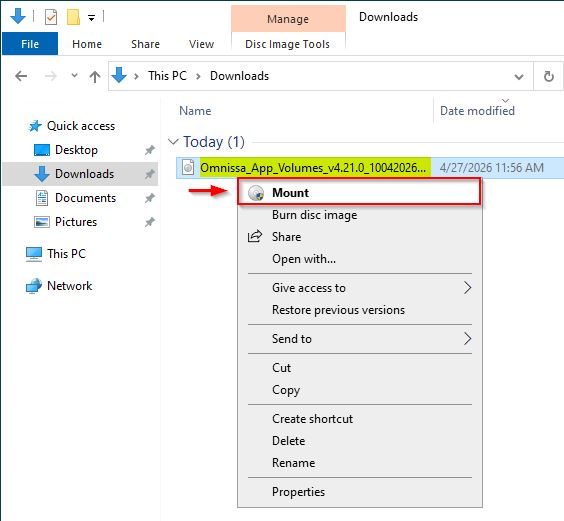Click the Downloads arrow icon in address bar

(119, 76)
